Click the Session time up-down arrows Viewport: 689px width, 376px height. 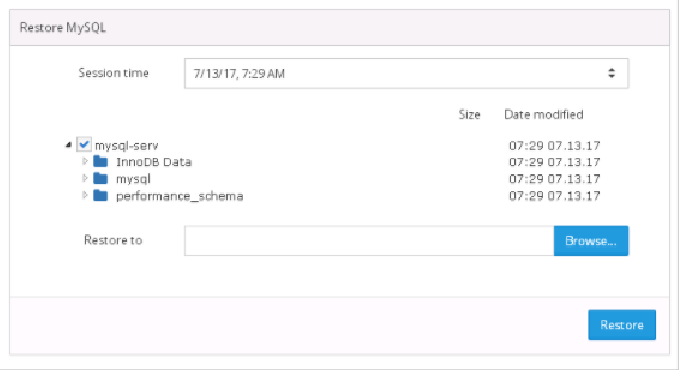pyautogui.click(x=611, y=73)
